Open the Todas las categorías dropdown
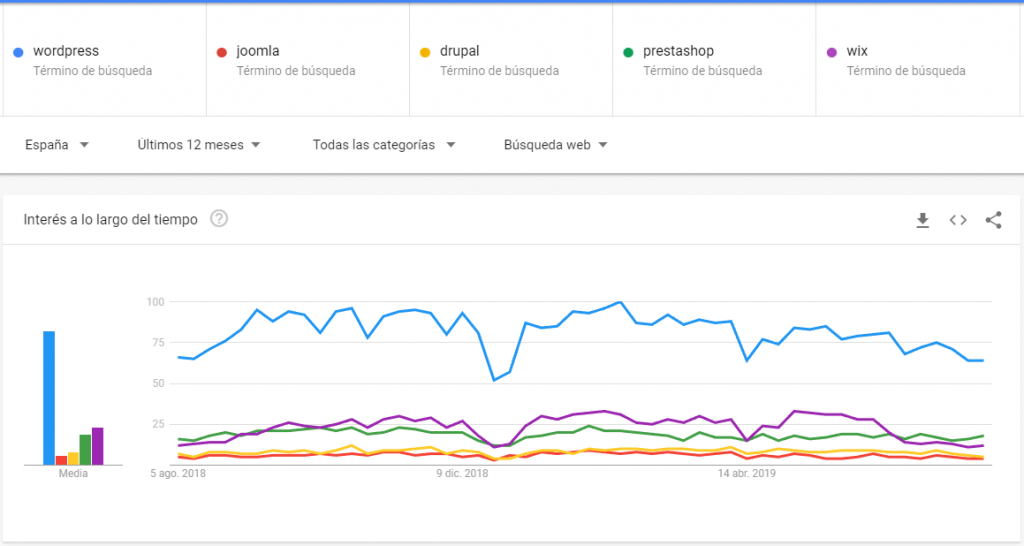 coord(384,145)
